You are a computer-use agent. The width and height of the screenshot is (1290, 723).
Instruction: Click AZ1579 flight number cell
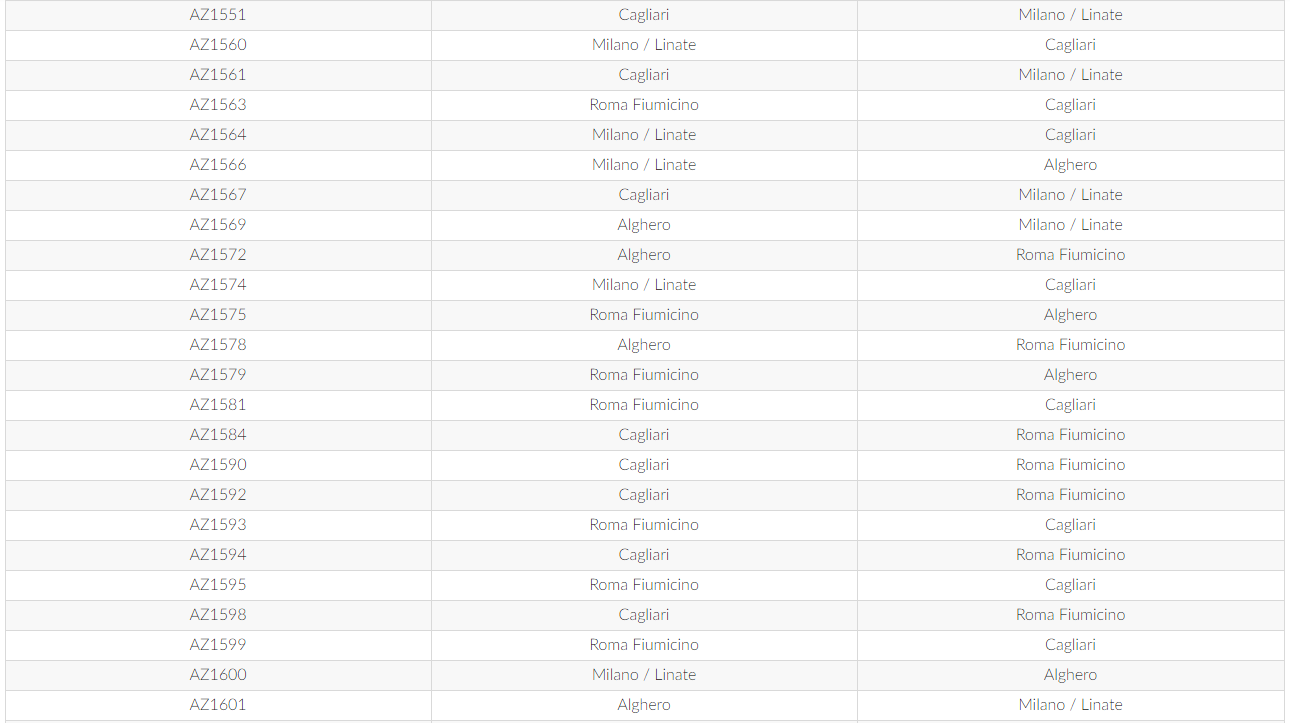pyautogui.click(x=218, y=375)
